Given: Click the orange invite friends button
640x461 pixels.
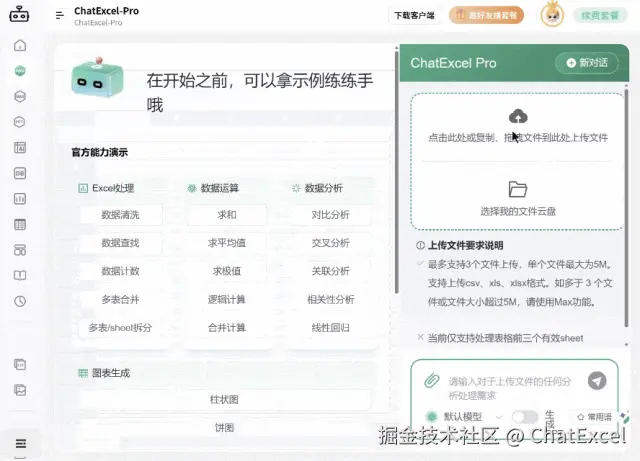Looking at the screenshot, I should (486, 15).
